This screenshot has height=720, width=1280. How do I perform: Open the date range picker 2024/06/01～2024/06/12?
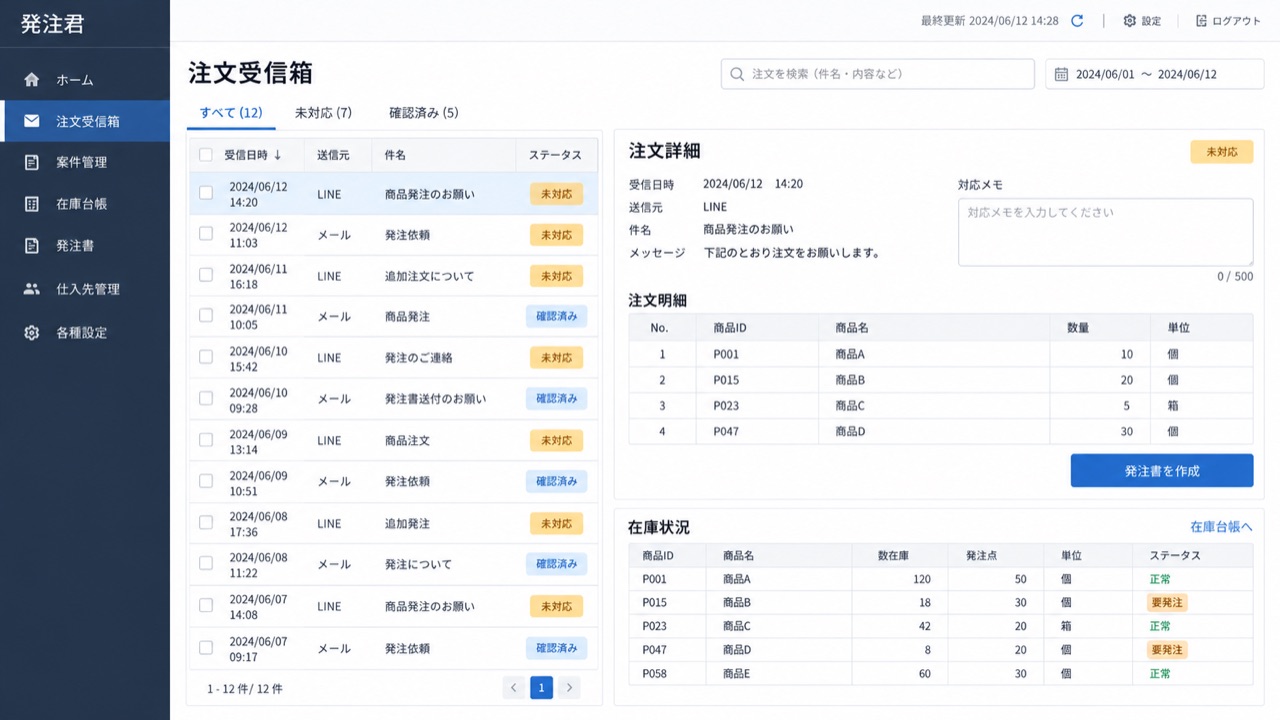1154,74
